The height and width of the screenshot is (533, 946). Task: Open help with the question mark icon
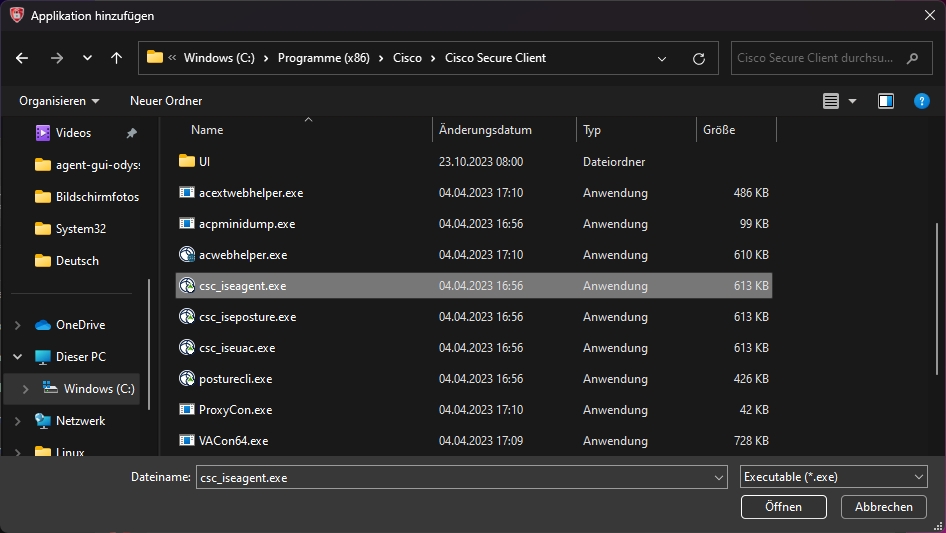pos(922,101)
